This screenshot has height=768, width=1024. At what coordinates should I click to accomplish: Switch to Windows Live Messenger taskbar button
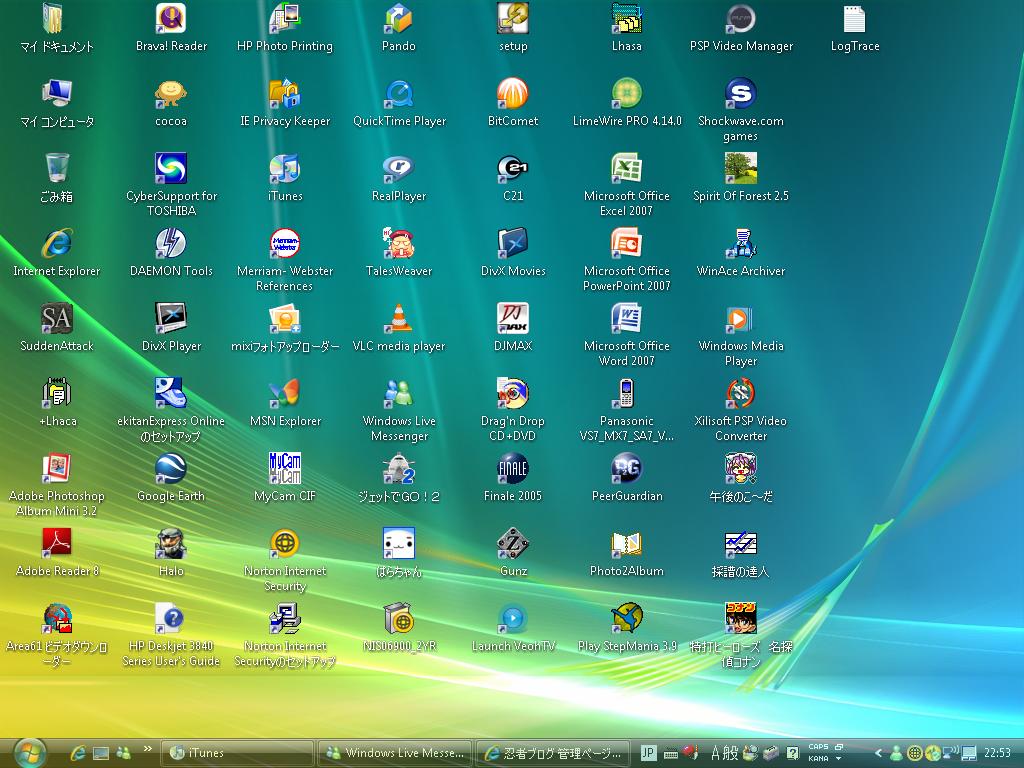point(395,753)
